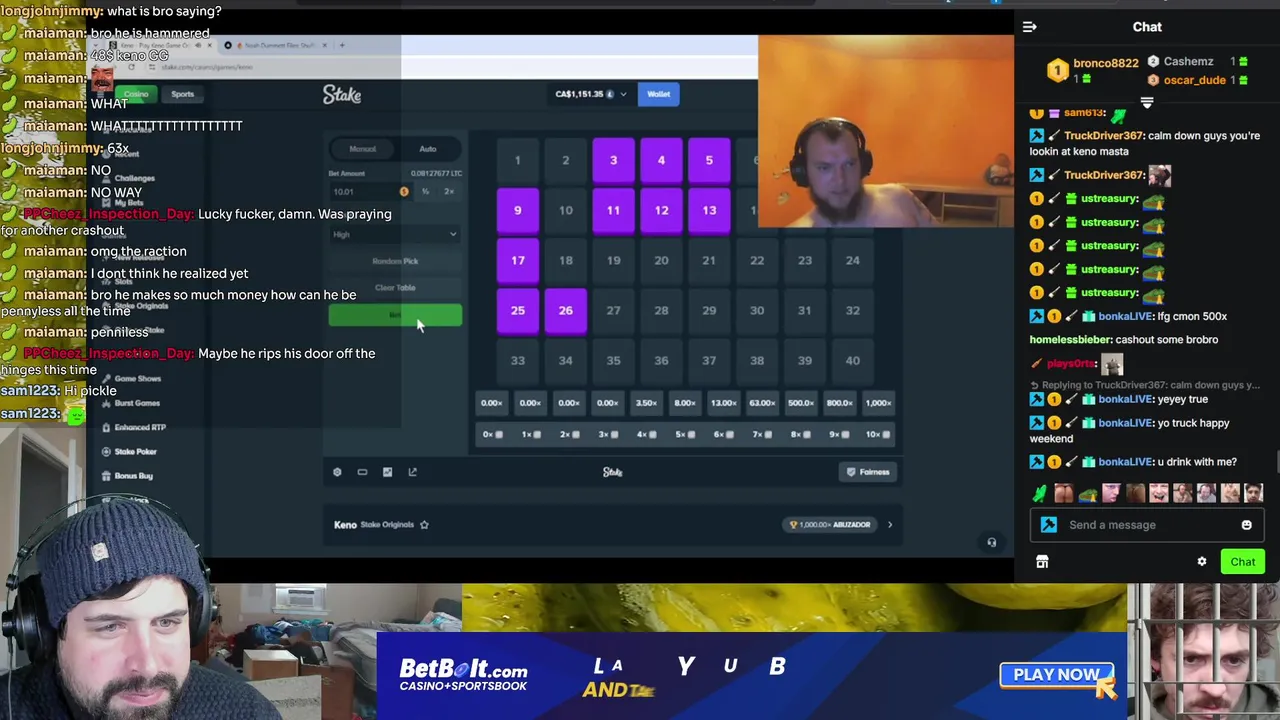Viewport: 1280px width, 720px height.
Task: Deselect Keno tile number 17
Action: point(517,260)
